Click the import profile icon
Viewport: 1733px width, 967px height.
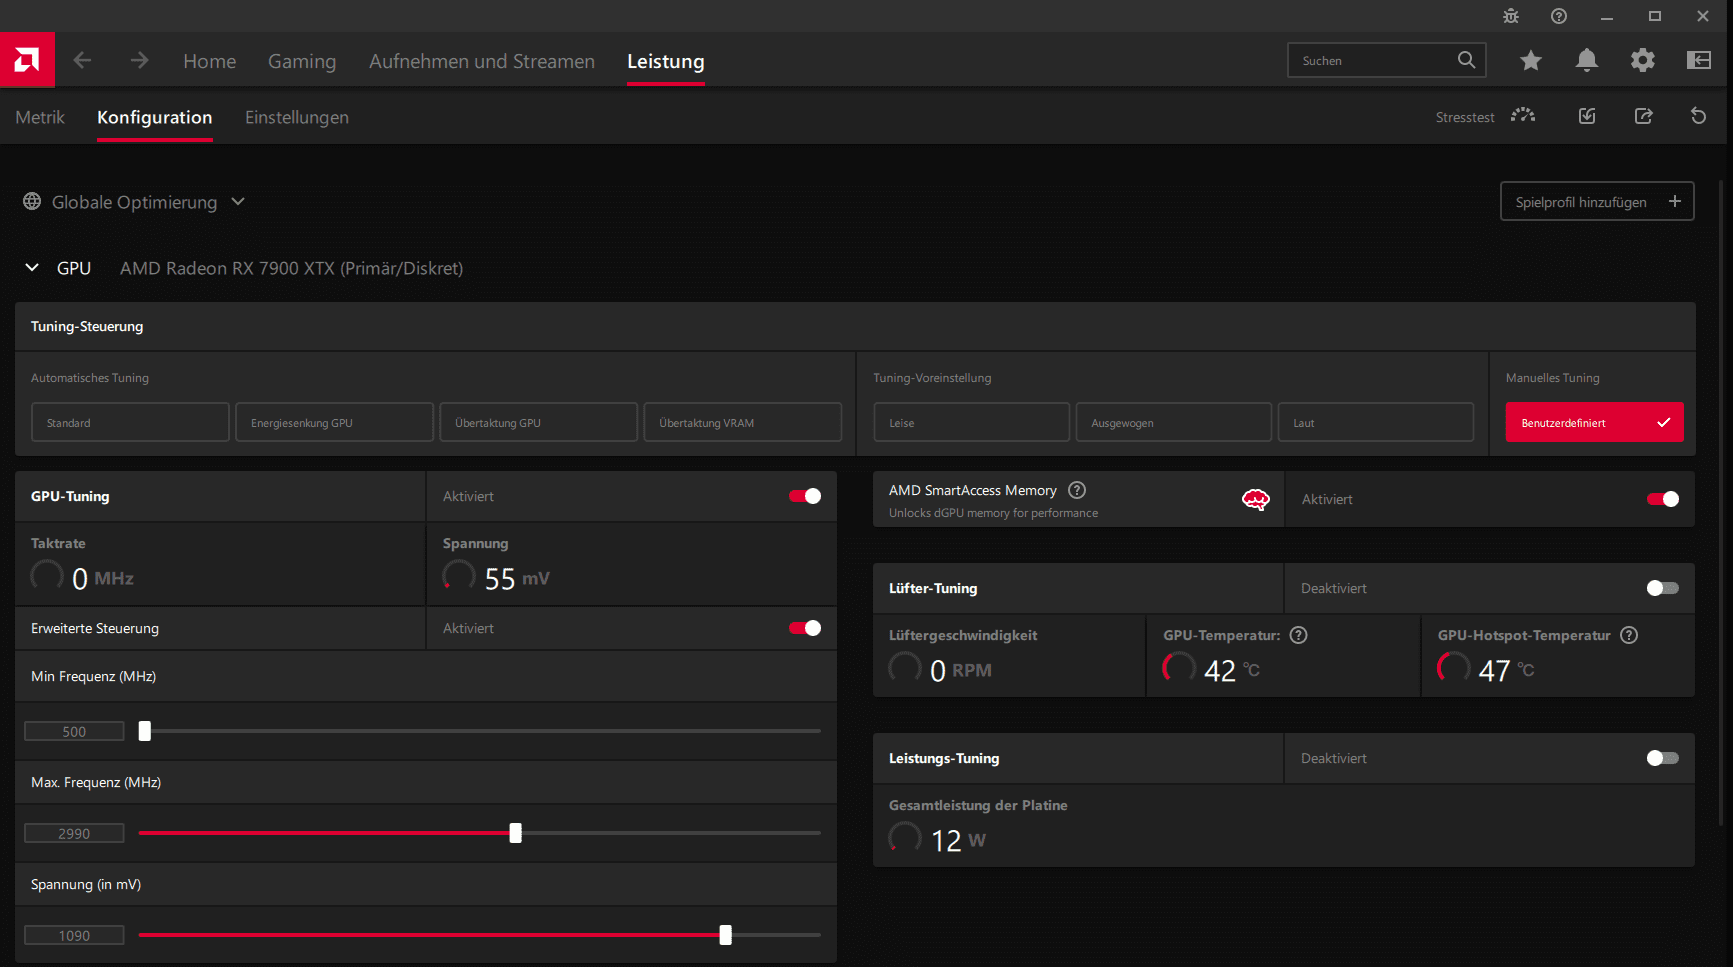coord(1587,116)
